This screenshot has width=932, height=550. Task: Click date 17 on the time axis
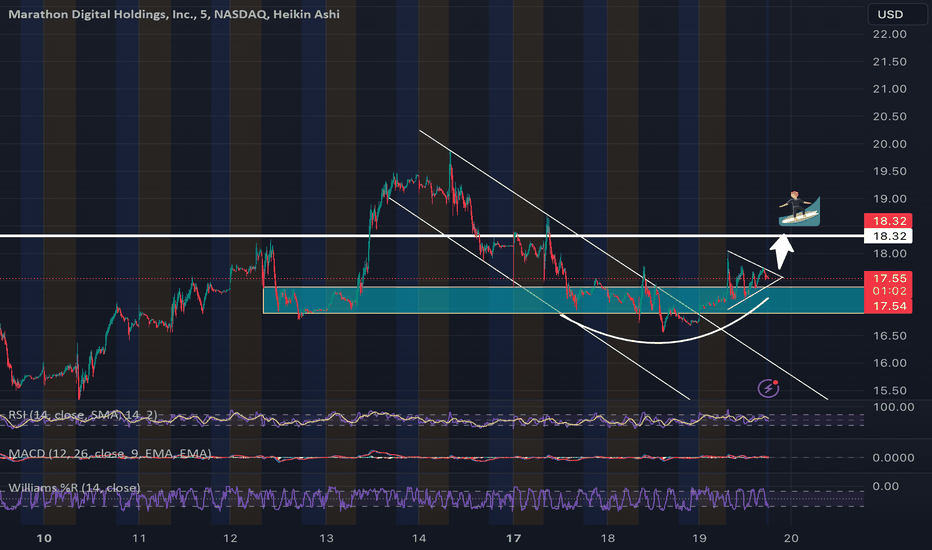click(514, 538)
